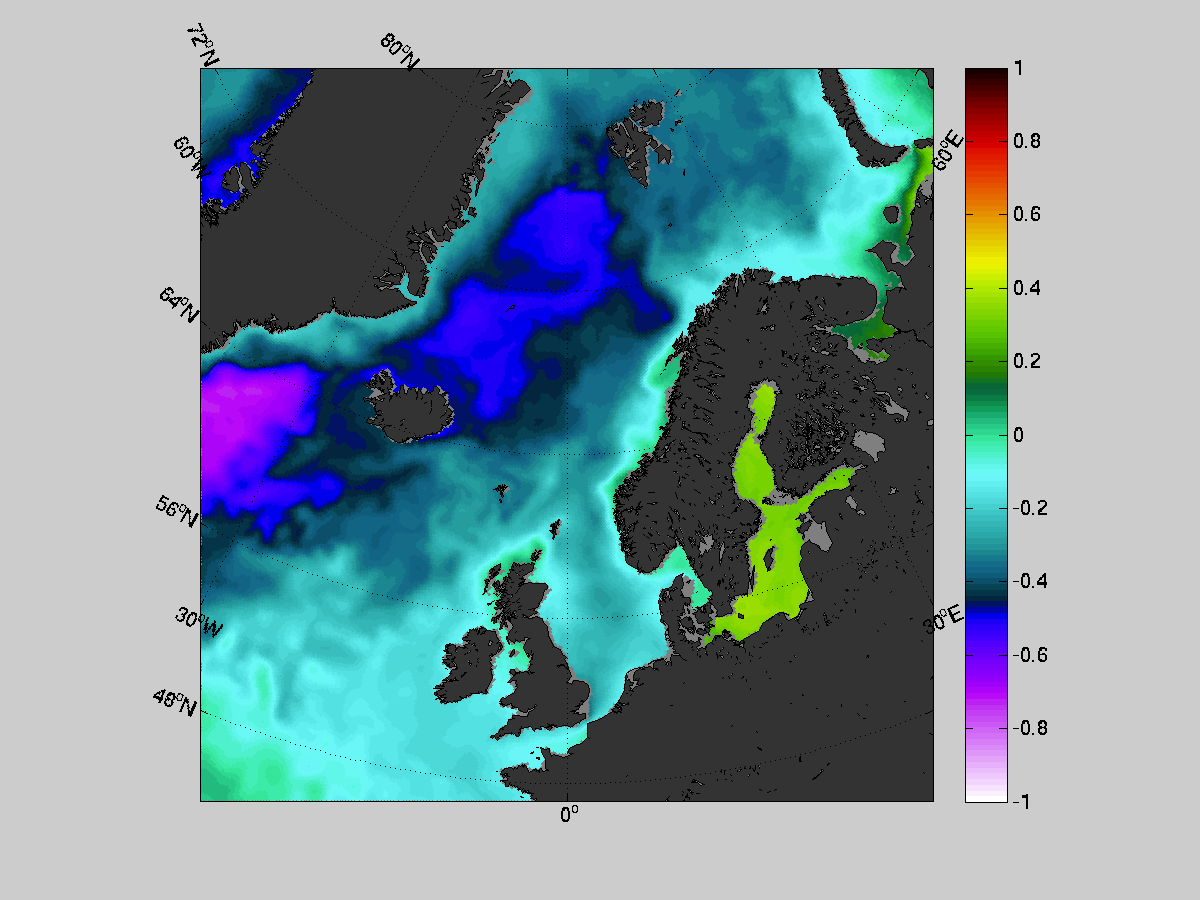The height and width of the screenshot is (900, 1200).
Task: Pick the red band on the colorbar
Action: [985, 145]
